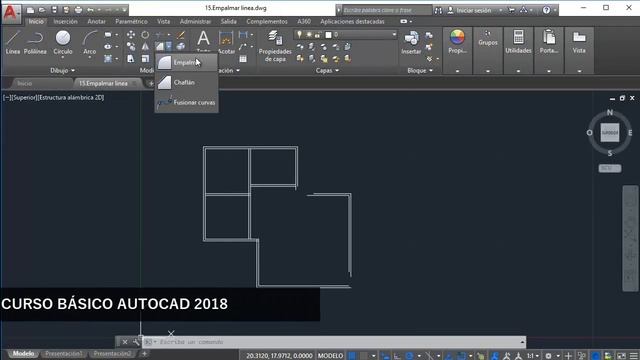
Task: Toggle MODELO space in status bar
Action: [x=330, y=356]
